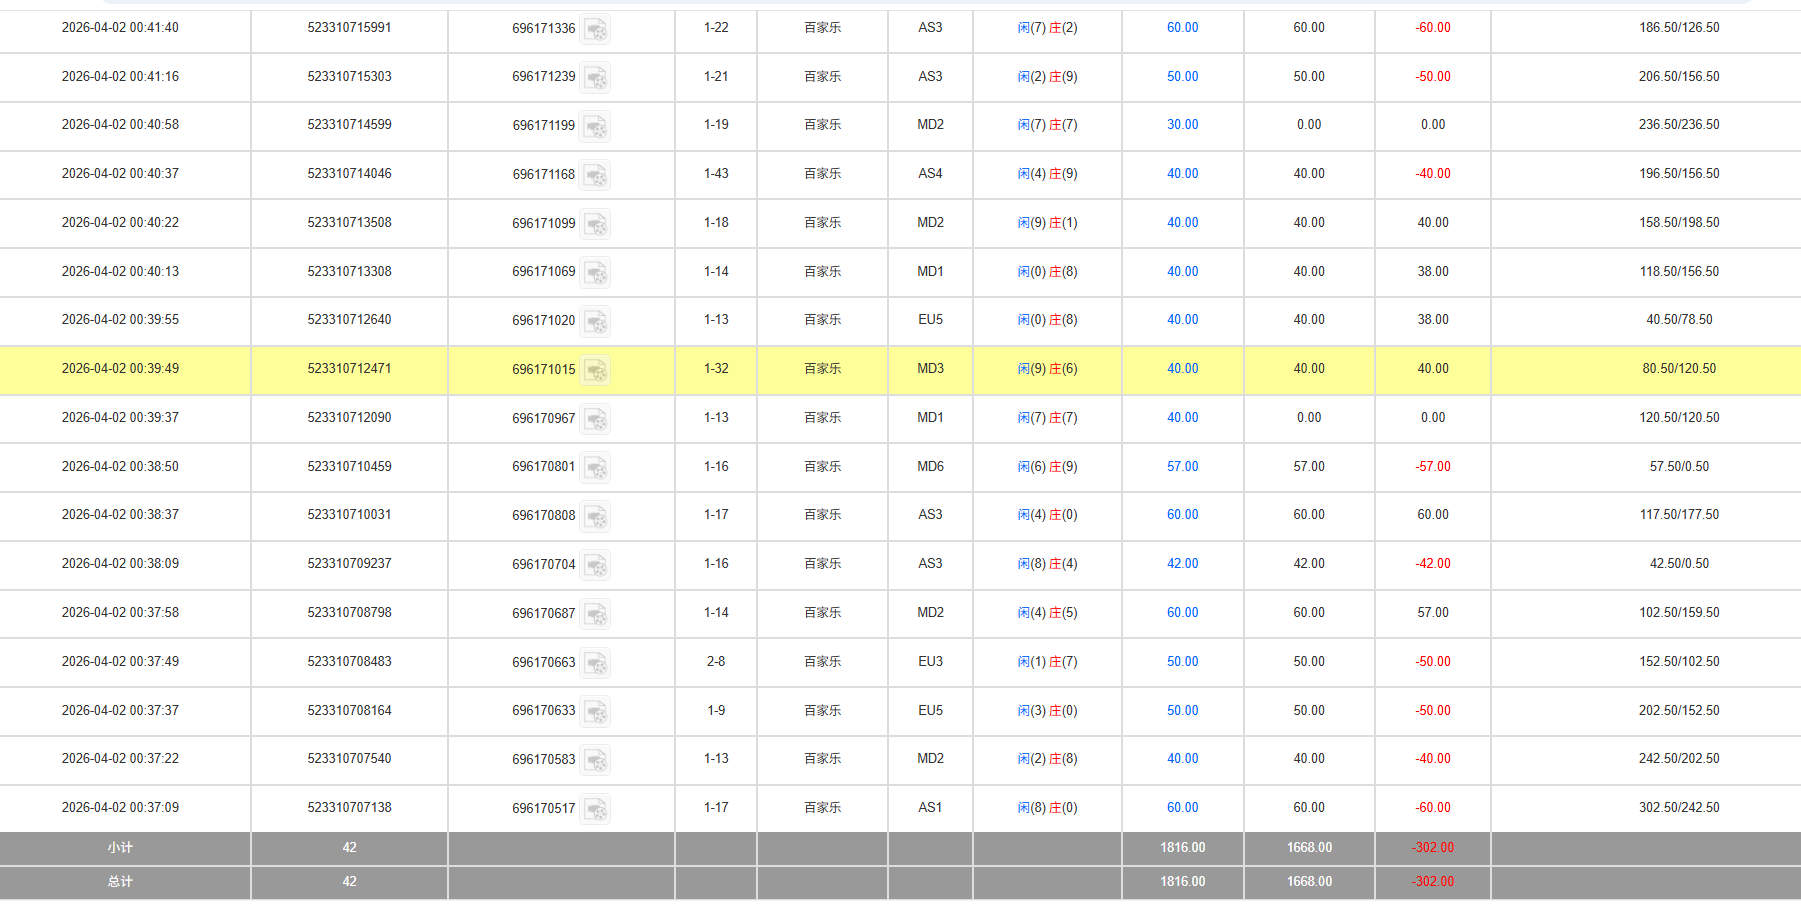Image resolution: width=1801 pixels, height=918 pixels.
Task: Open bet amount 50.00 at 00:41:16
Action: coord(1182,77)
